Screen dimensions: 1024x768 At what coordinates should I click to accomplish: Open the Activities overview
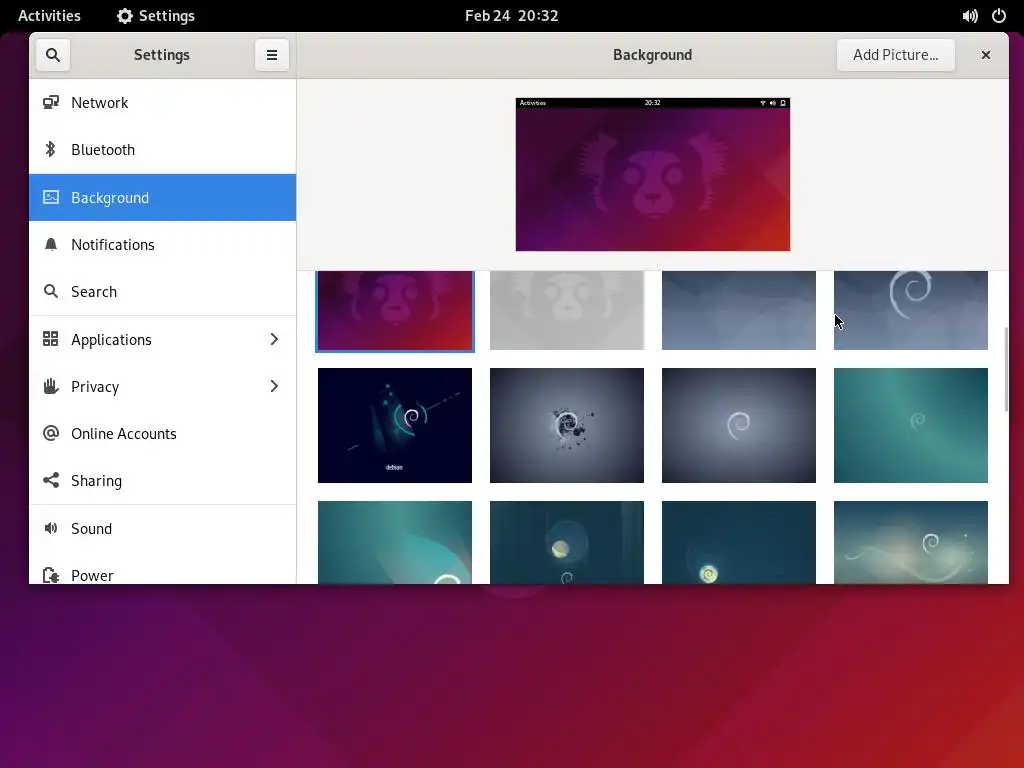coord(50,16)
